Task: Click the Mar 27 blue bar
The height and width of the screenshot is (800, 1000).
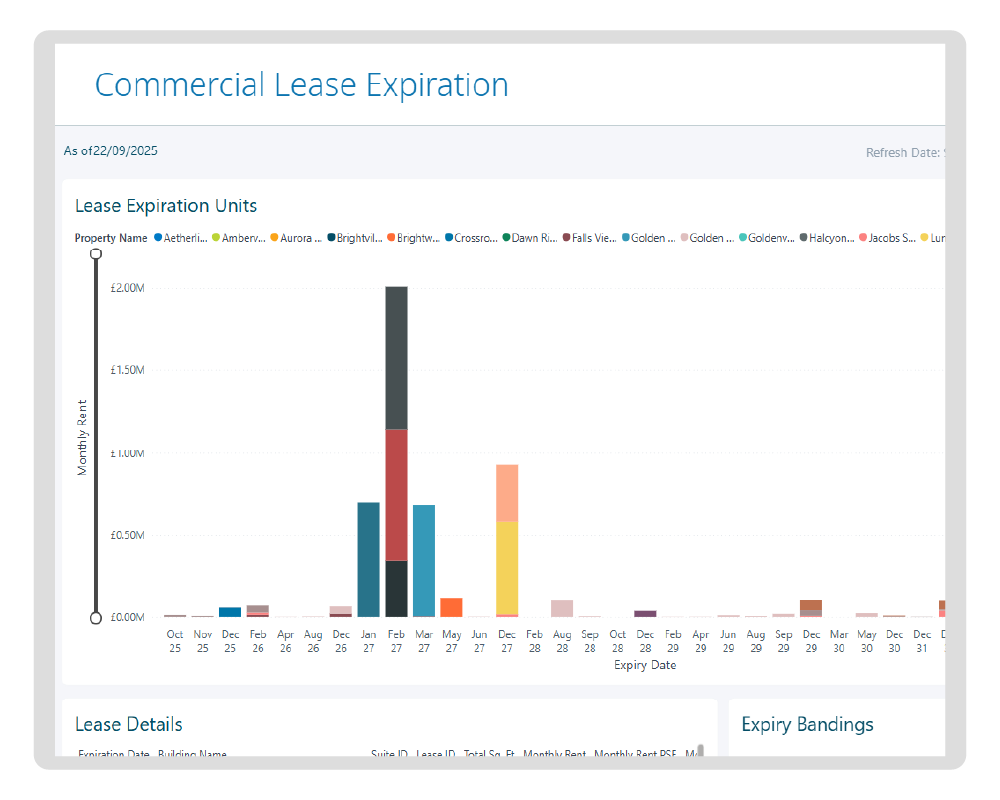Action: [x=424, y=560]
